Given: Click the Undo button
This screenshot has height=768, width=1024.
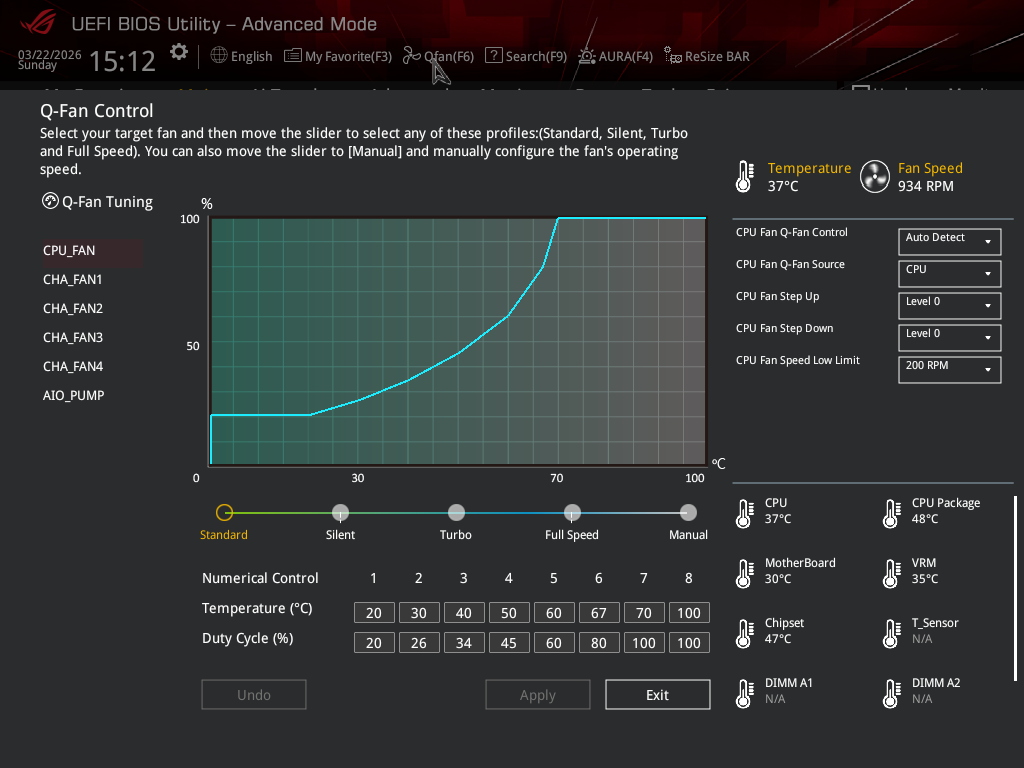Looking at the screenshot, I should (x=254, y=695).
